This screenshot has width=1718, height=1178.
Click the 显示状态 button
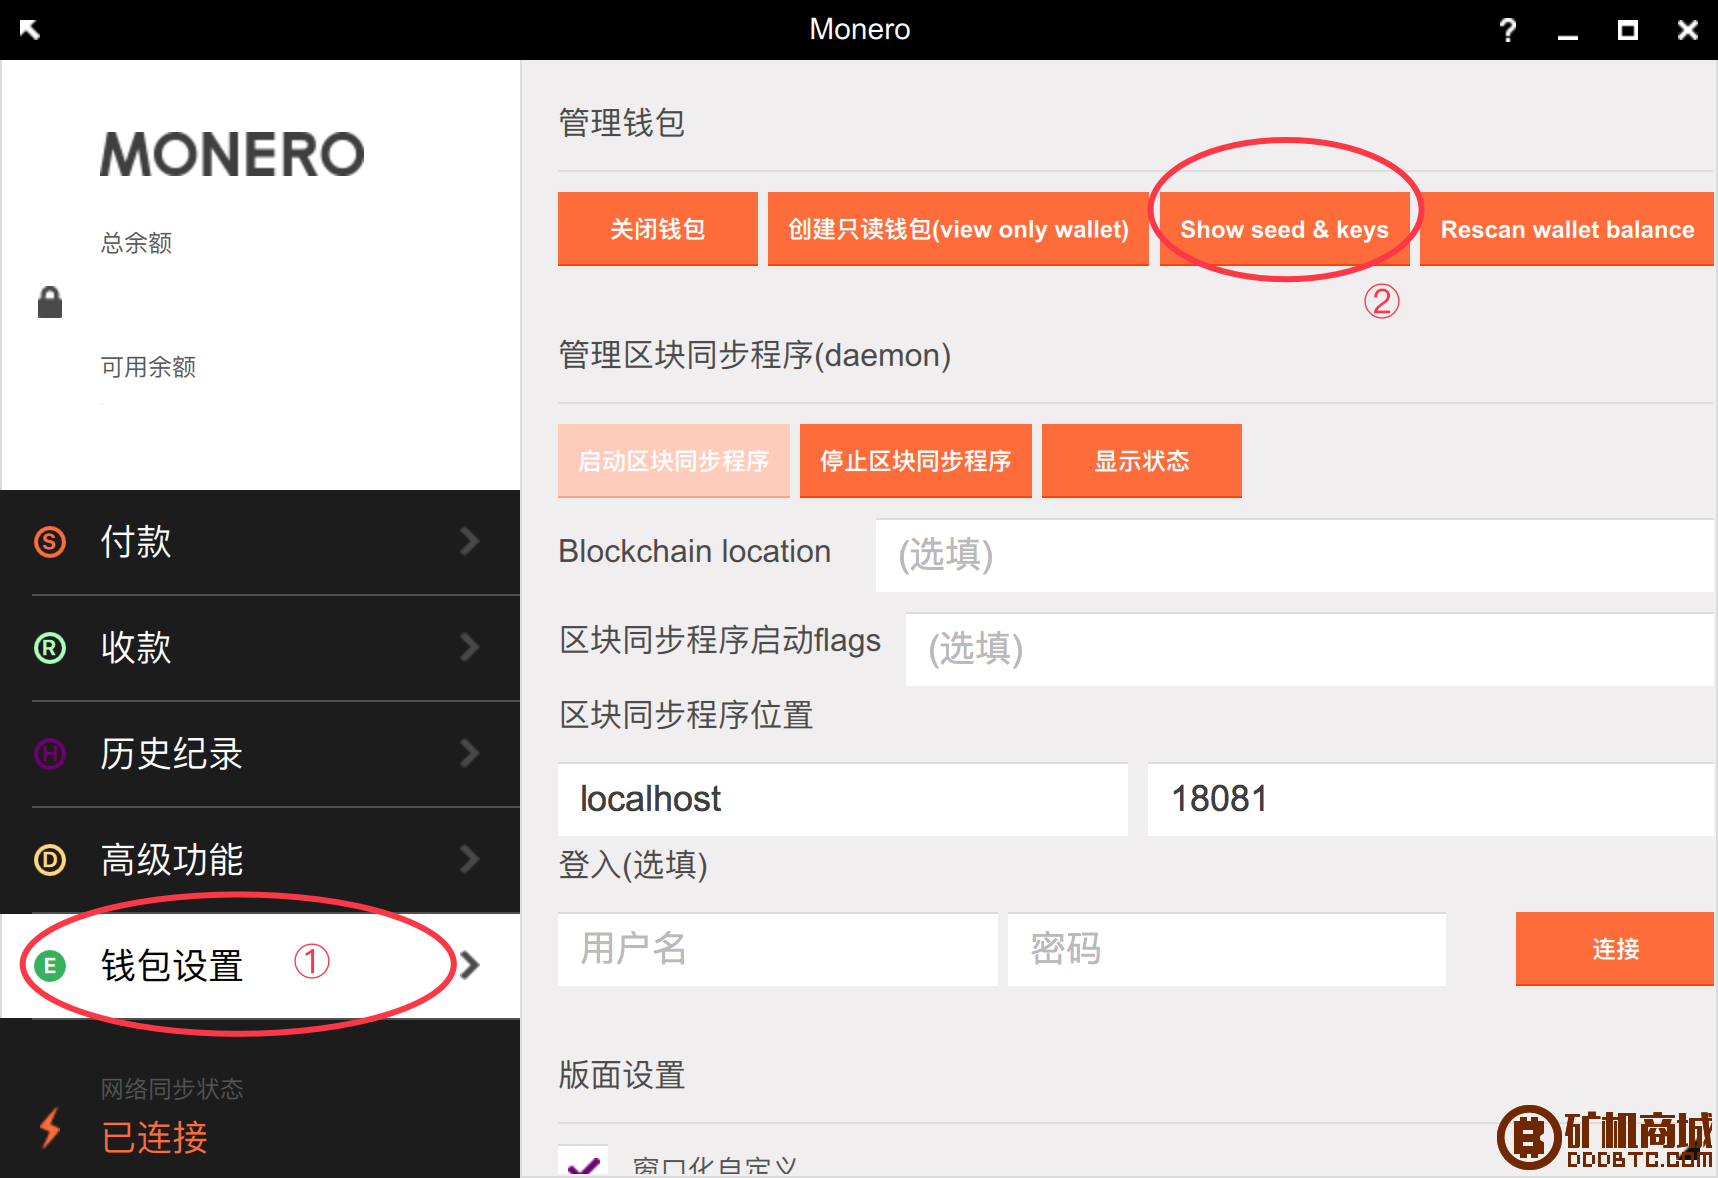click(1142, 461)
